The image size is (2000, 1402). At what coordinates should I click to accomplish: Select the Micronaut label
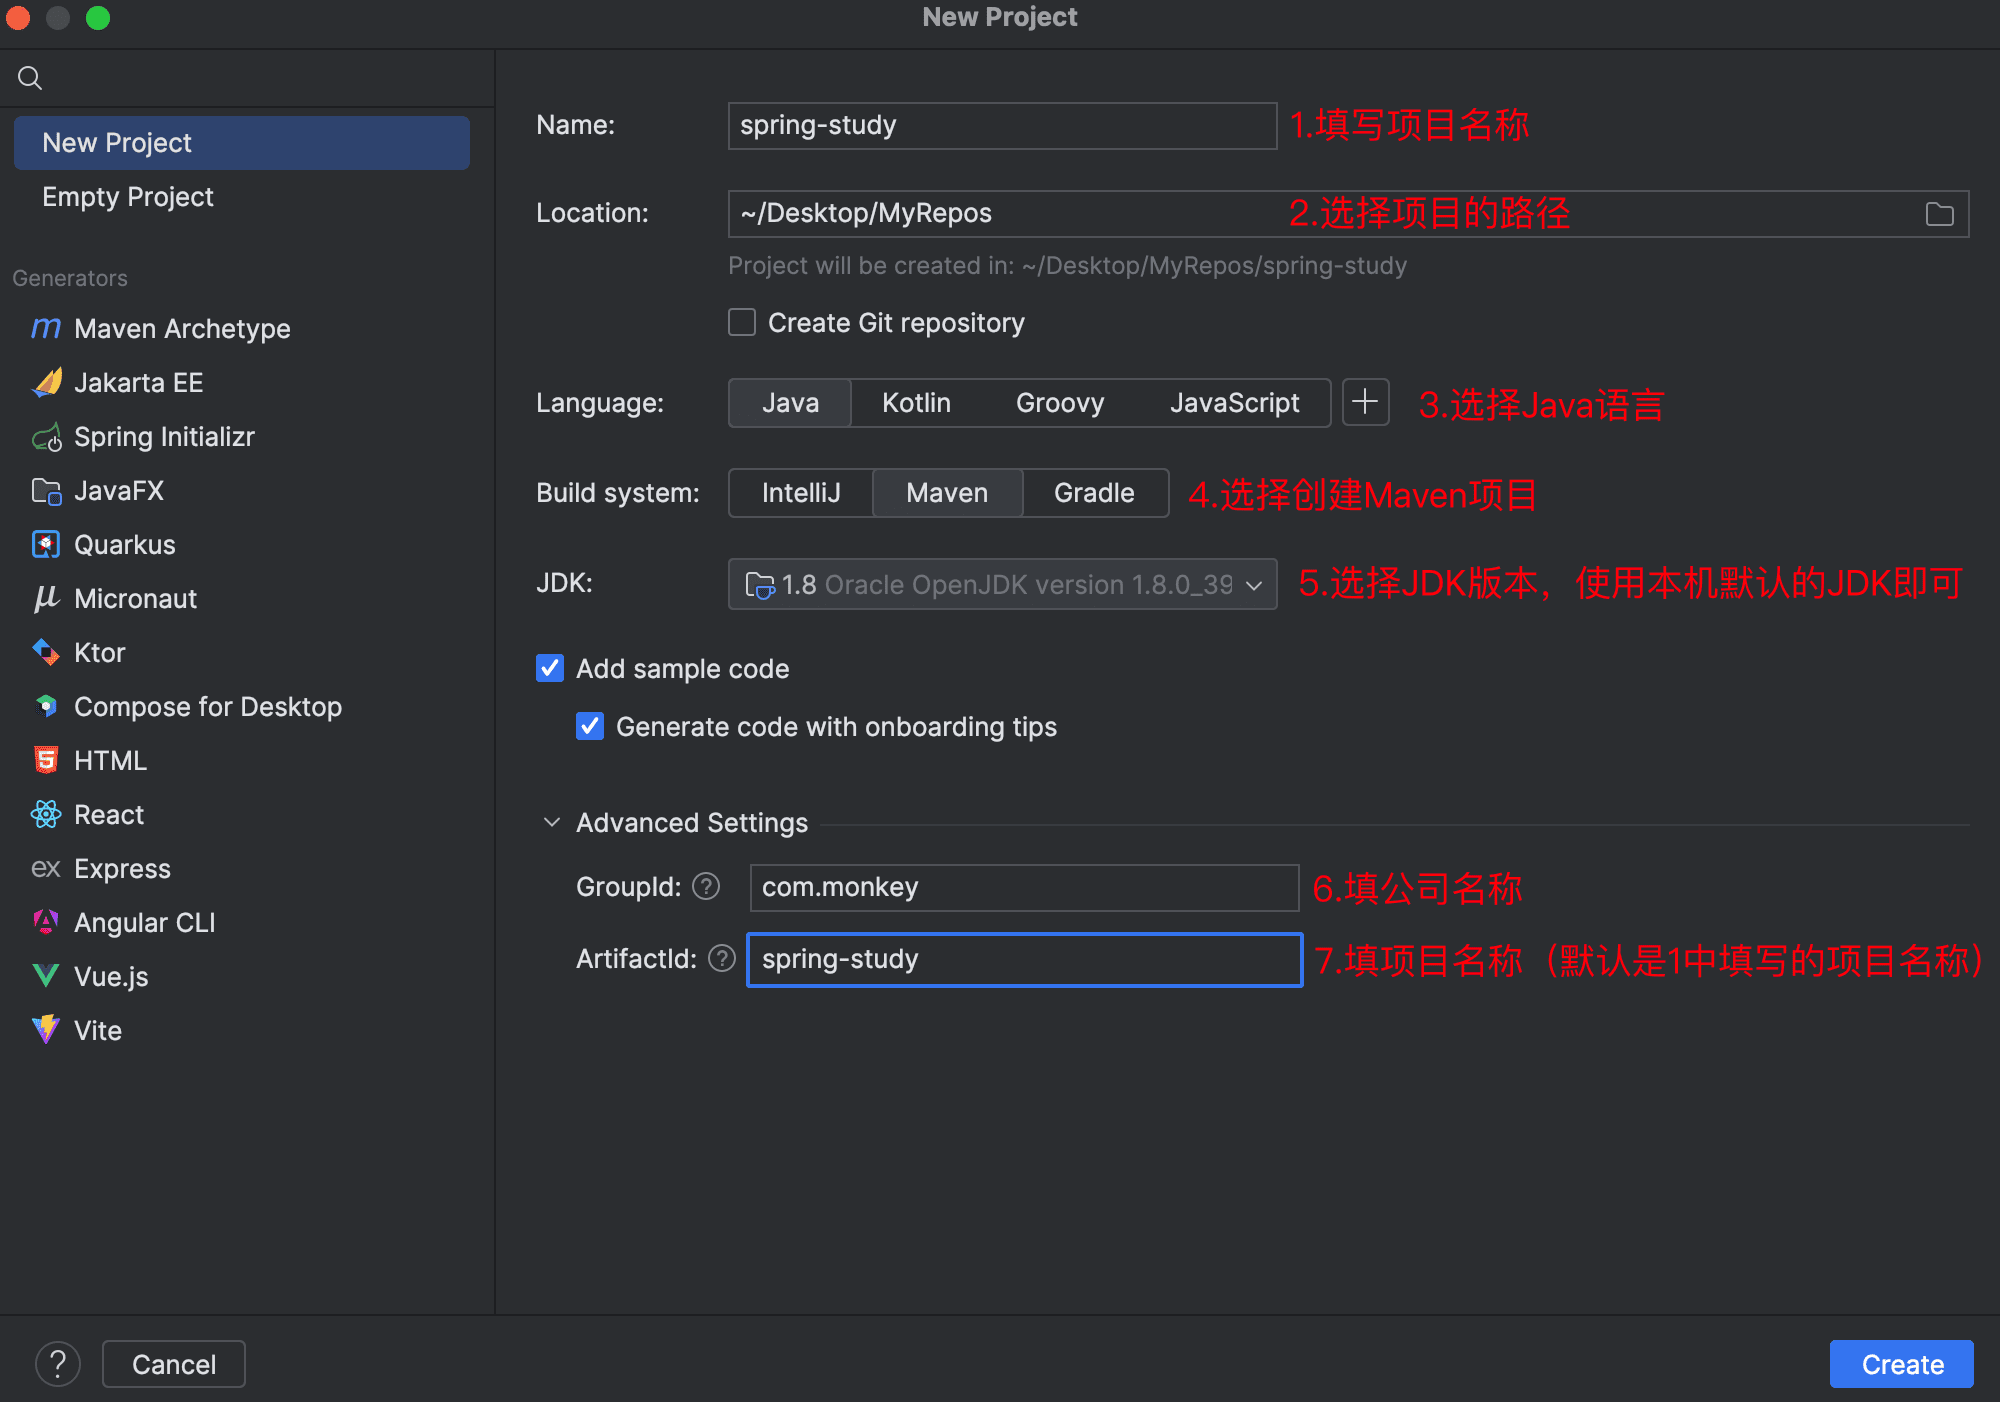coord(136,599)
